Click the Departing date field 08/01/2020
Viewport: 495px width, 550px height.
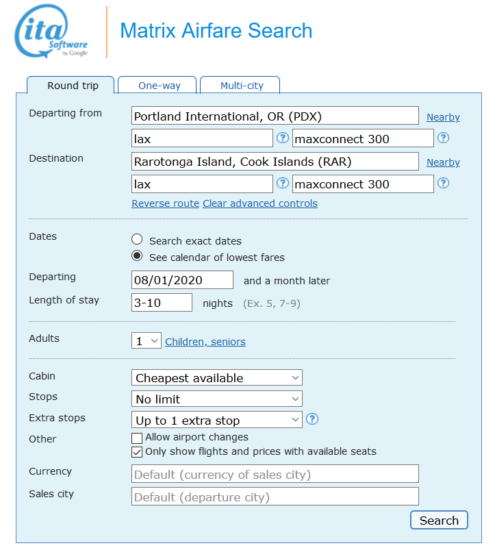[182, 280]
